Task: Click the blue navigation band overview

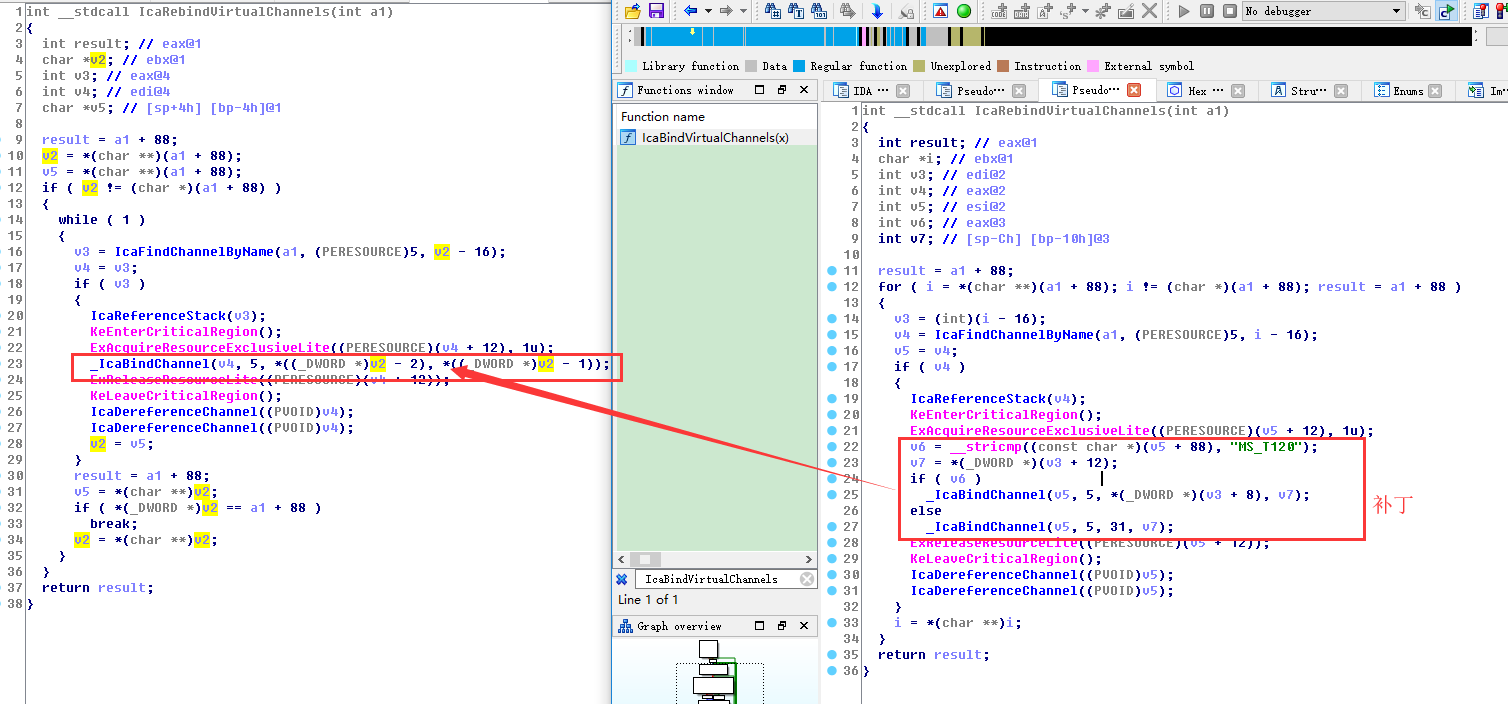Action: pyautogui.click(x=750, y=37)
